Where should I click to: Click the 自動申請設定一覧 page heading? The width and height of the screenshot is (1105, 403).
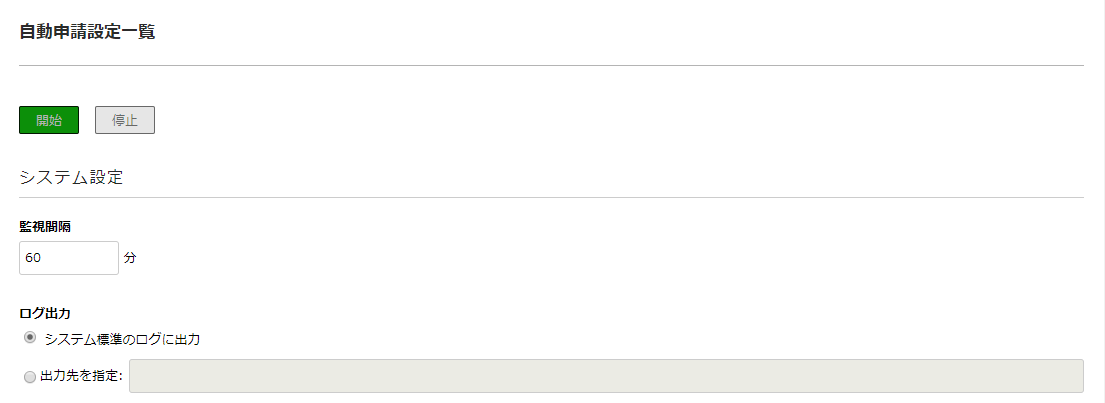pos(87,32)
